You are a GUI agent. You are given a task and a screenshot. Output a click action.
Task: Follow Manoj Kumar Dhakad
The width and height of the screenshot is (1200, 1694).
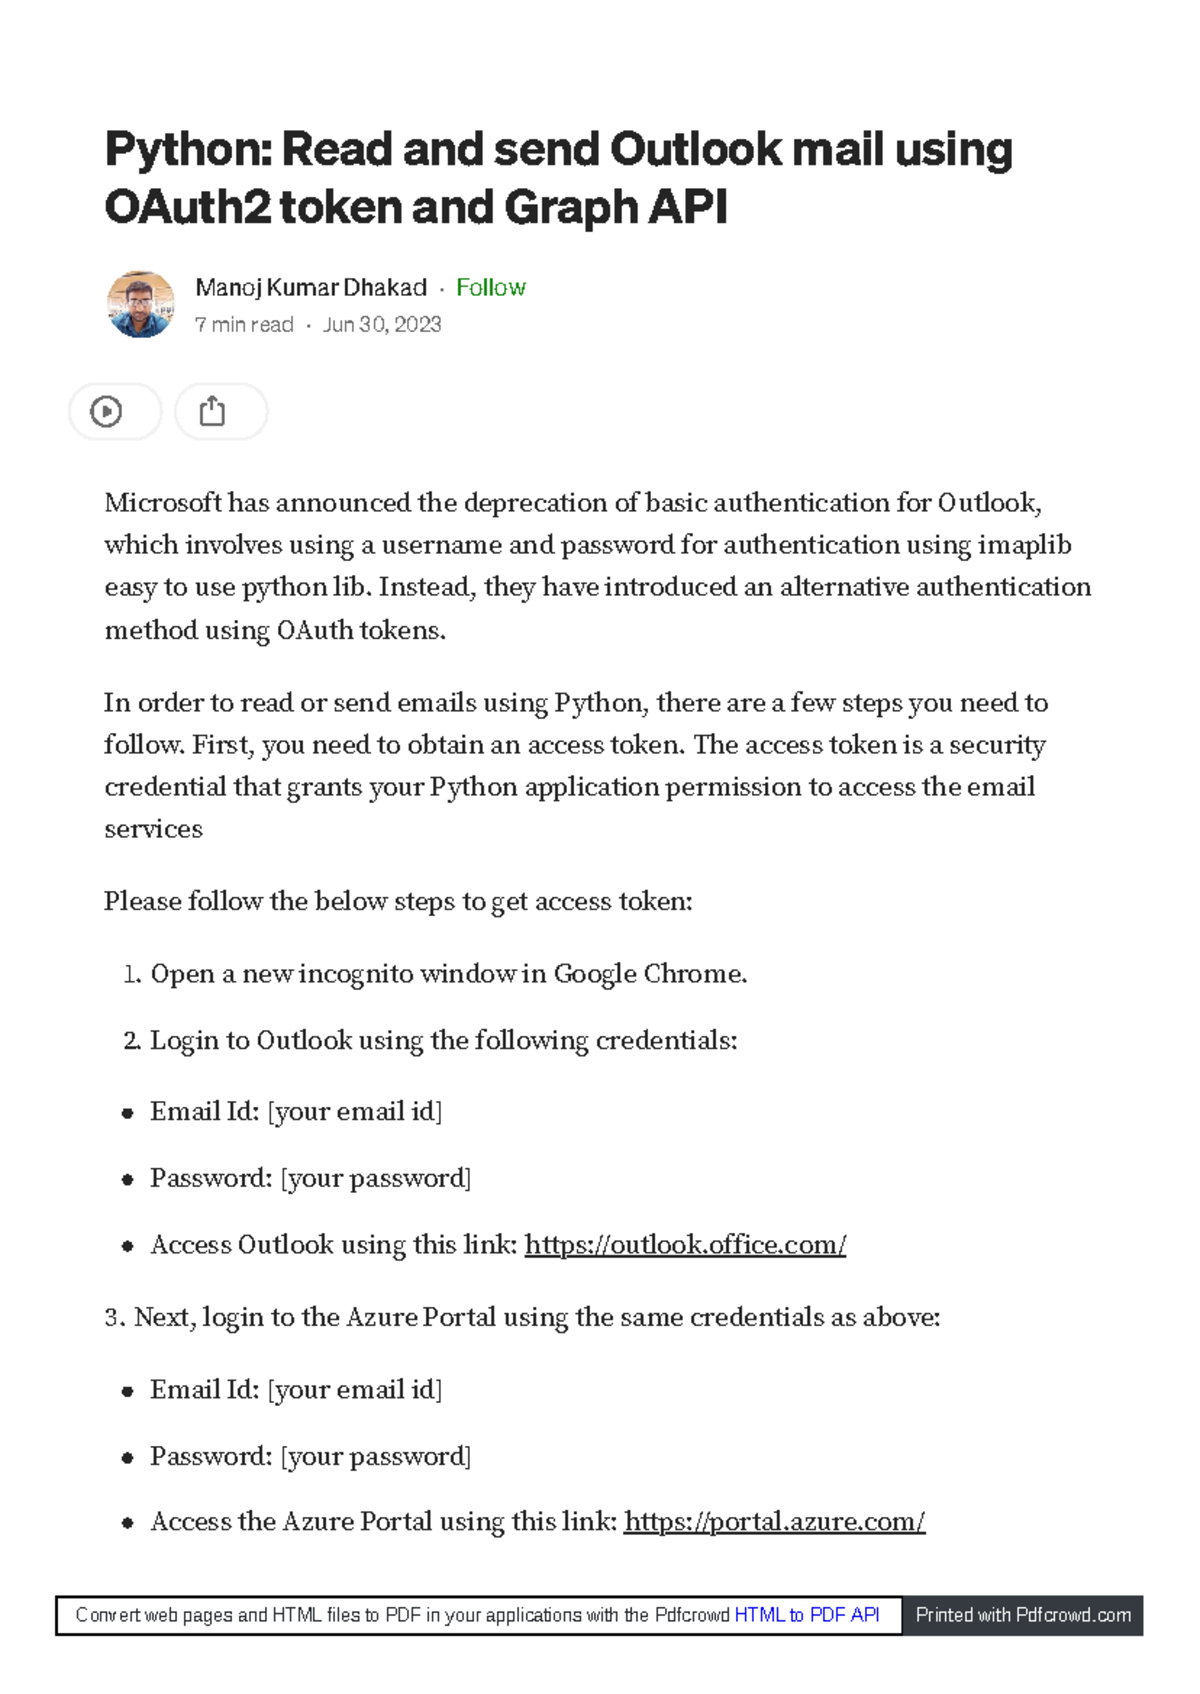[x=490, y=288]
